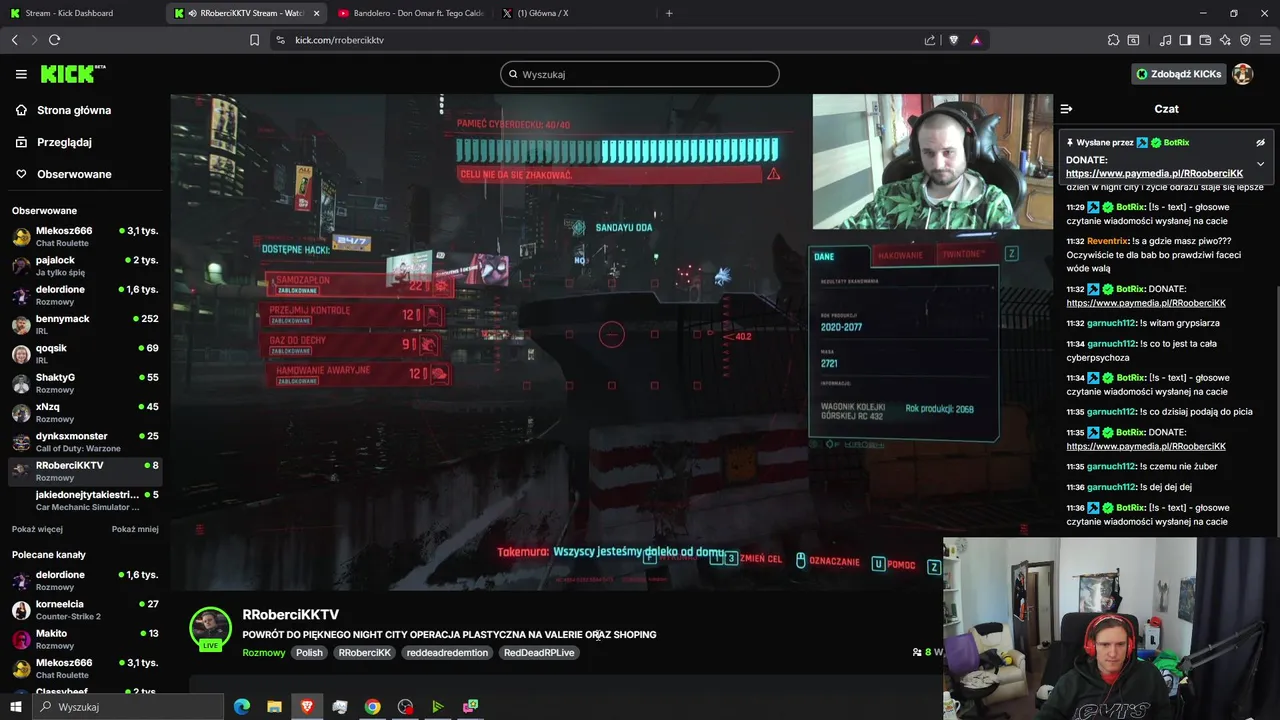
Task: Click the RRoberciKK tag
Action: [x=364, y=653]
